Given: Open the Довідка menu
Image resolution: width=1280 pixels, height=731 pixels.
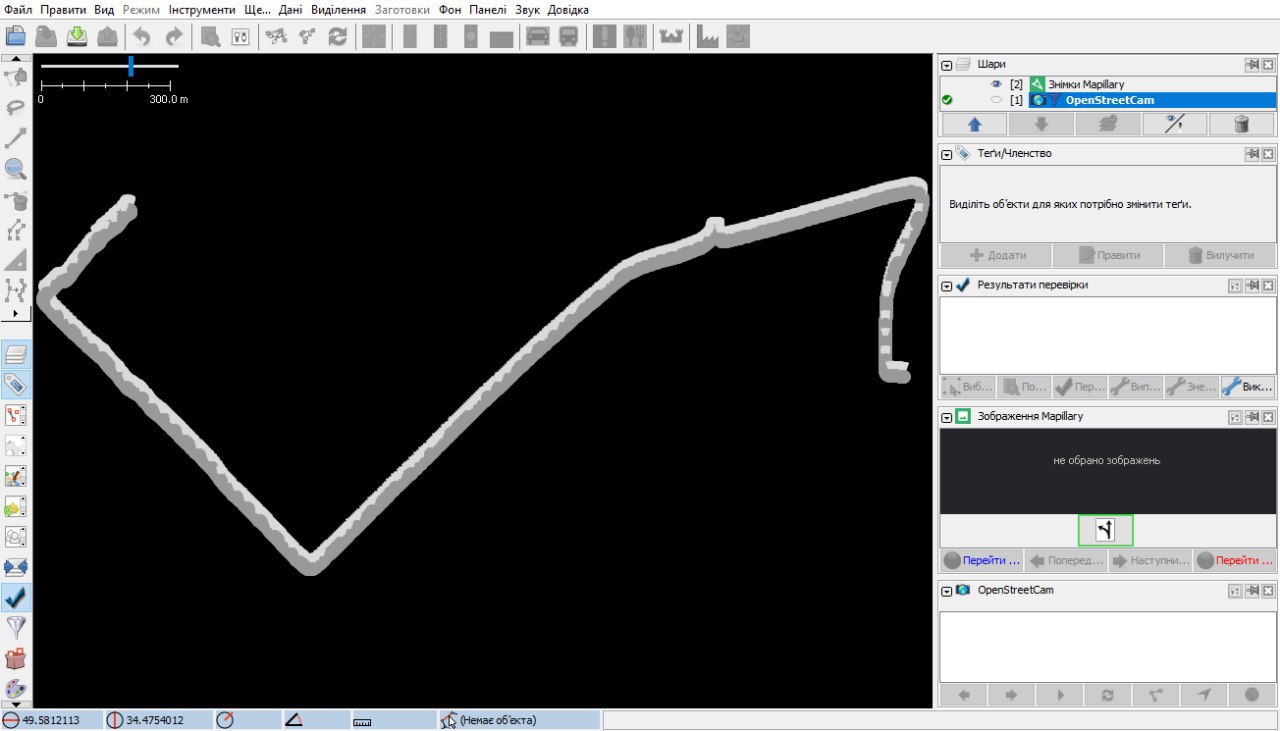Looking at the screenshot, I should click(x=568, y=9).
